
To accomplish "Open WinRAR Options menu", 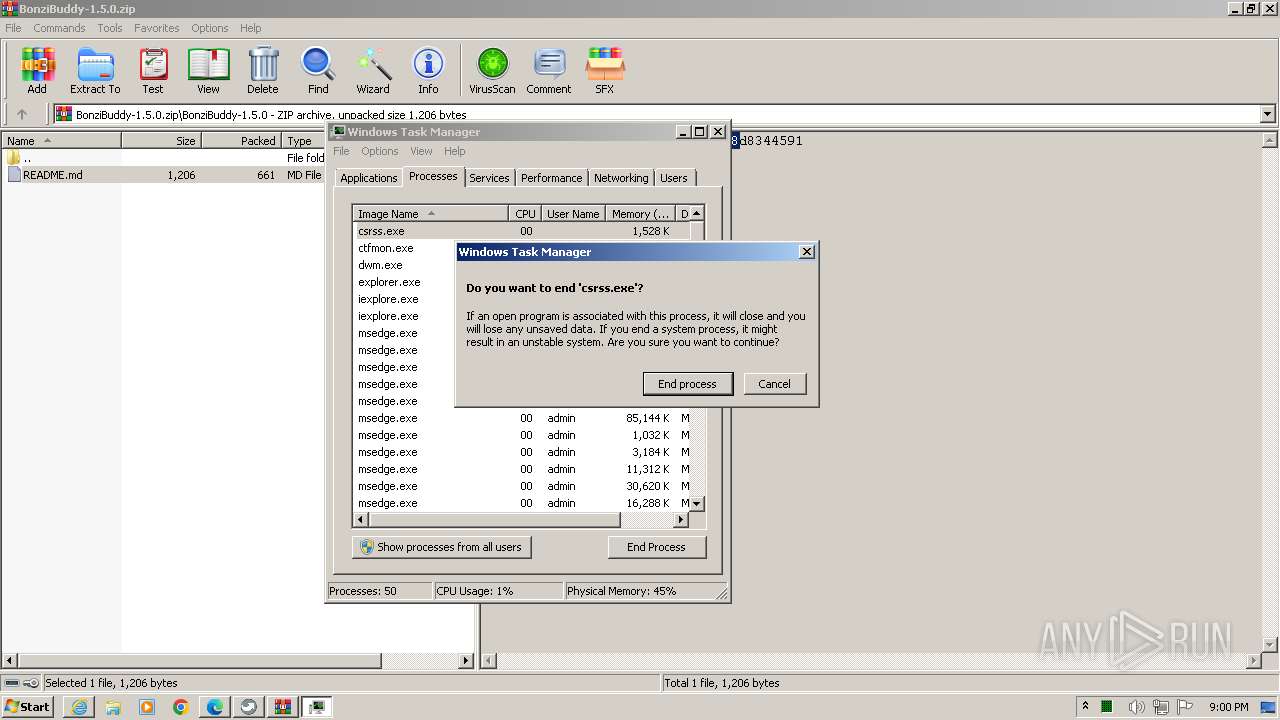I will point(210,28).
